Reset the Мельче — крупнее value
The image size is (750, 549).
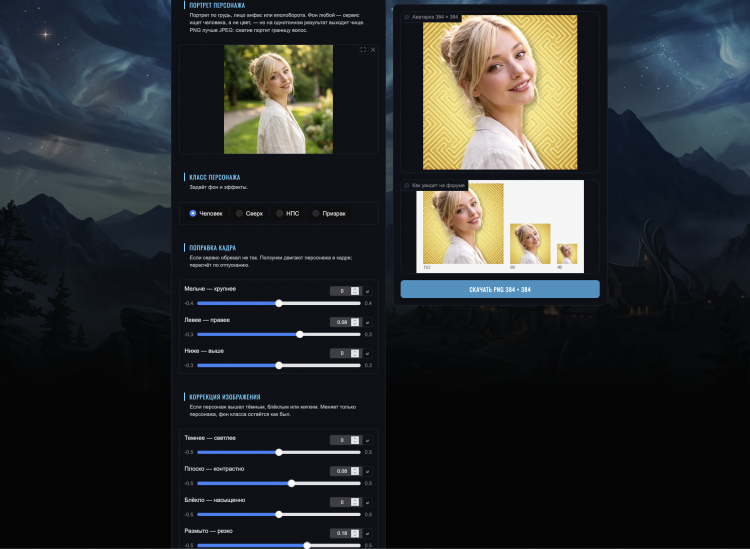367,291
